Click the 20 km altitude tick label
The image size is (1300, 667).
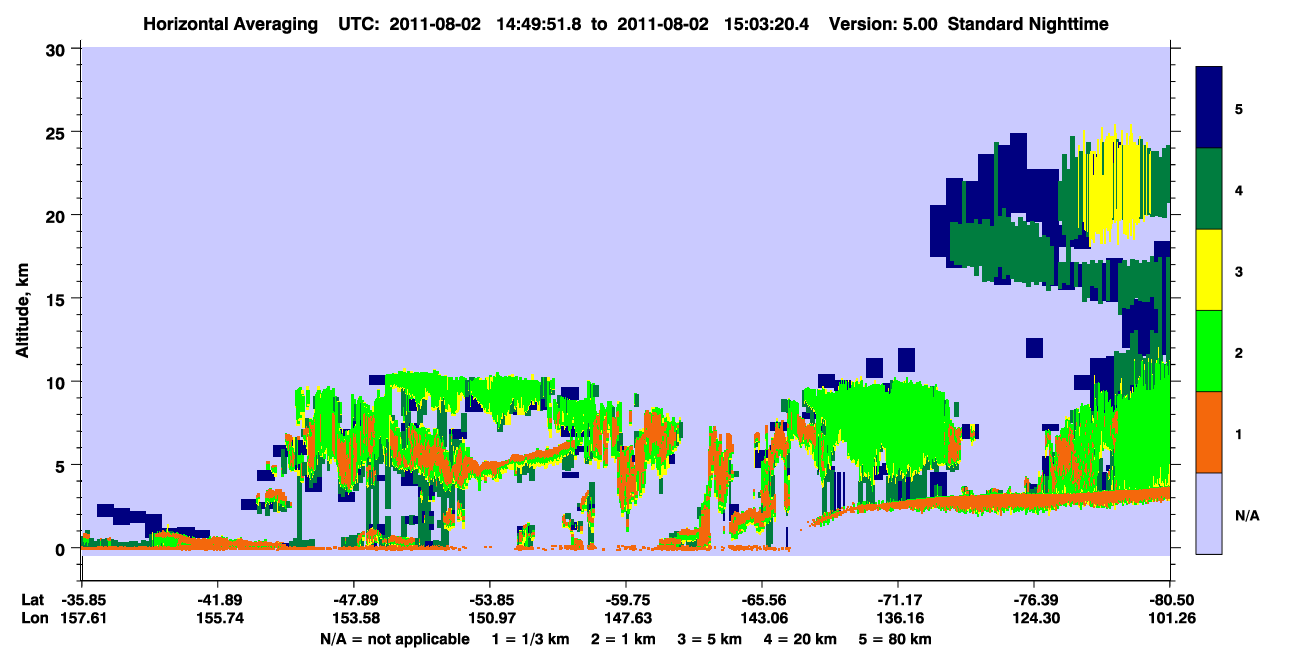(x=58, y=215)
